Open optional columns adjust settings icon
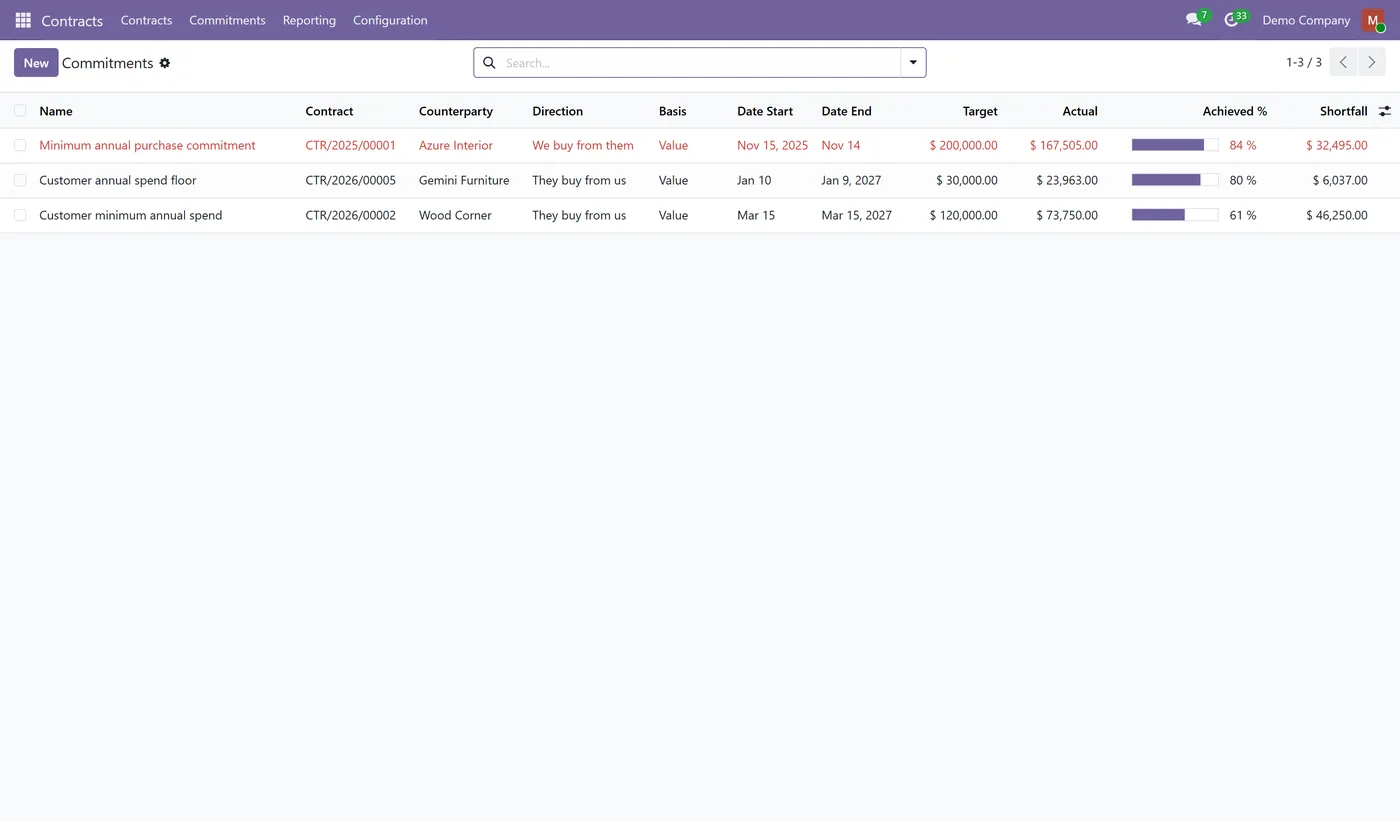The image size is (1400, 822). [x=1385, y=111]
